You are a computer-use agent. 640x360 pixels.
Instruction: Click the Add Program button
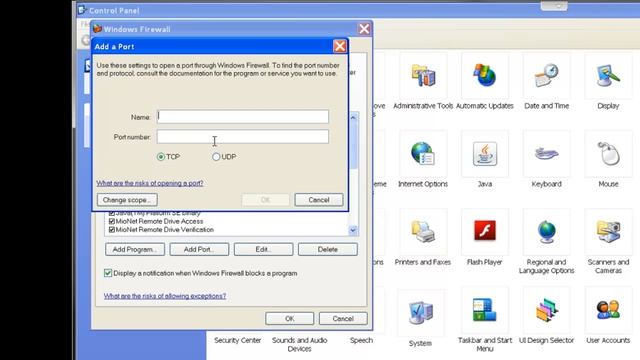[135, 249]
